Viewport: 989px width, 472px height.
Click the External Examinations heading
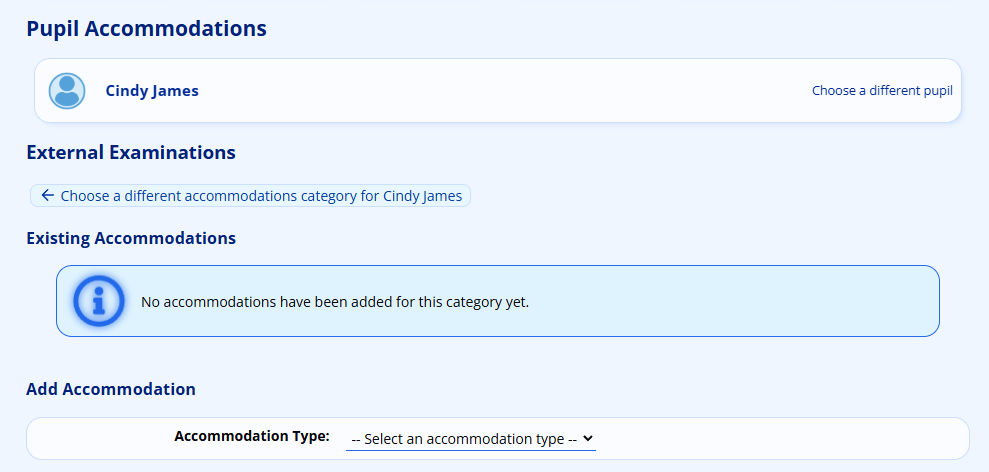click(131, 152)
